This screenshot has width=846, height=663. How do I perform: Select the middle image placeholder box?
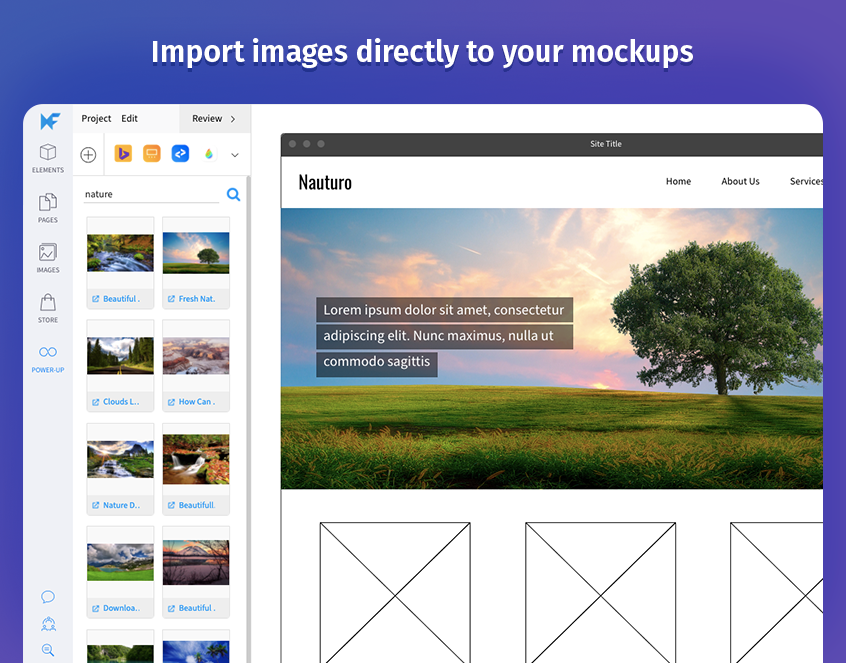600,592
